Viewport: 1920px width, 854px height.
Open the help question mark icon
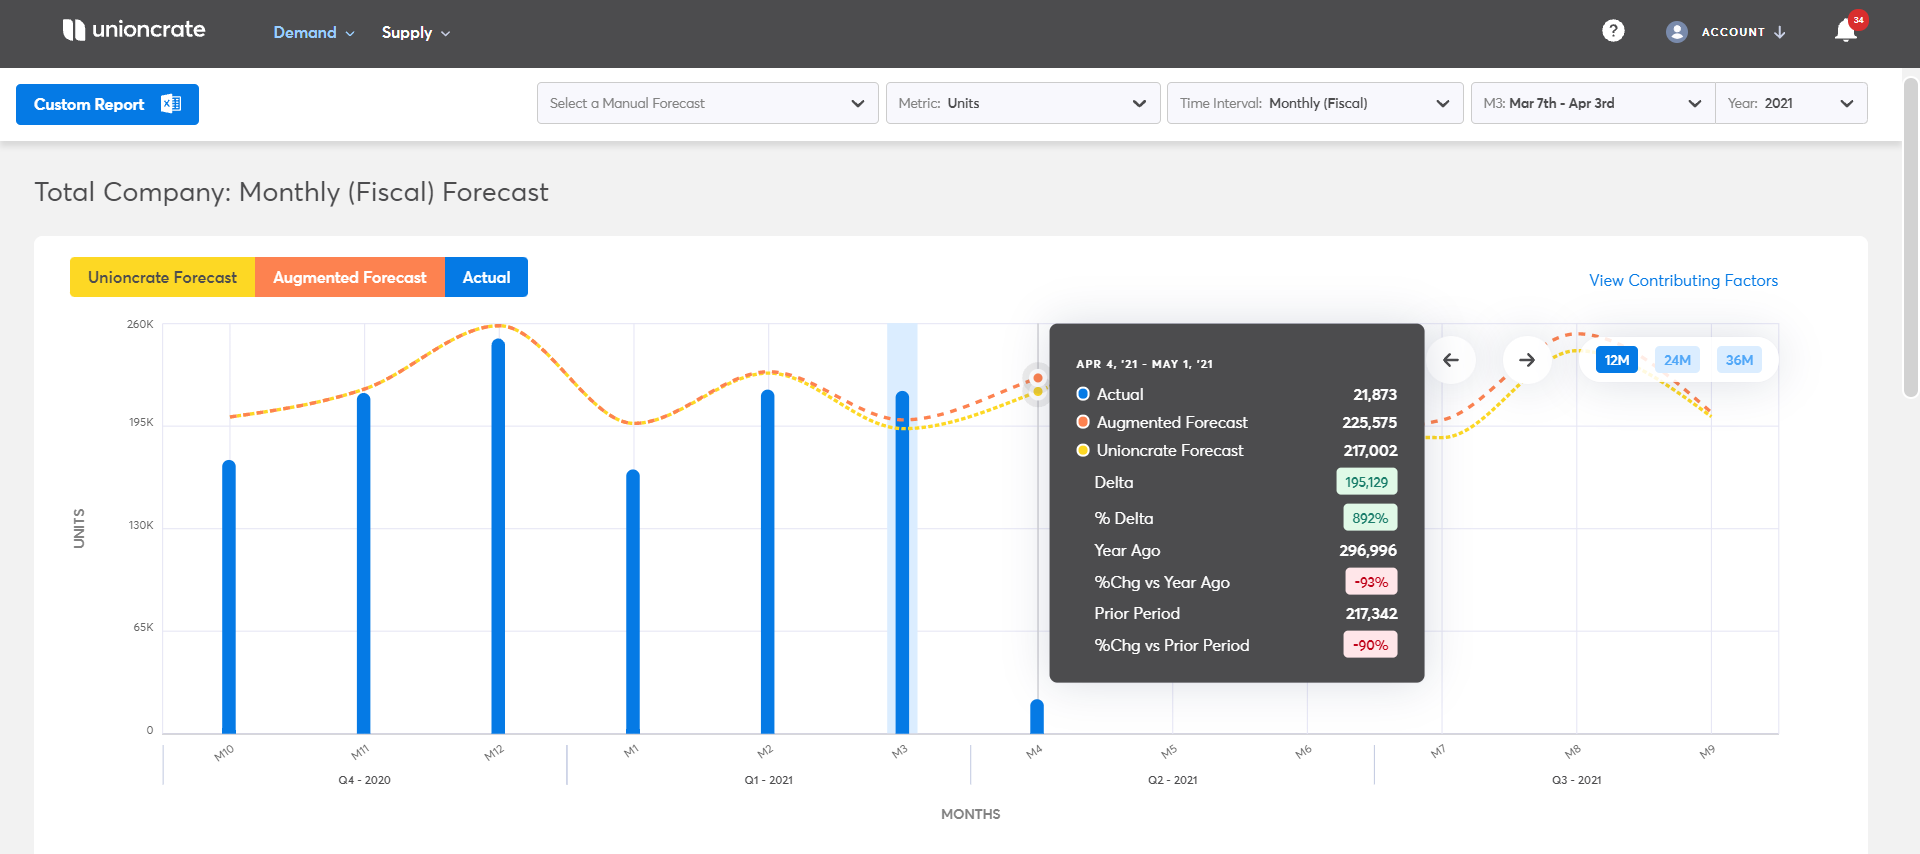pos(1612,31)
